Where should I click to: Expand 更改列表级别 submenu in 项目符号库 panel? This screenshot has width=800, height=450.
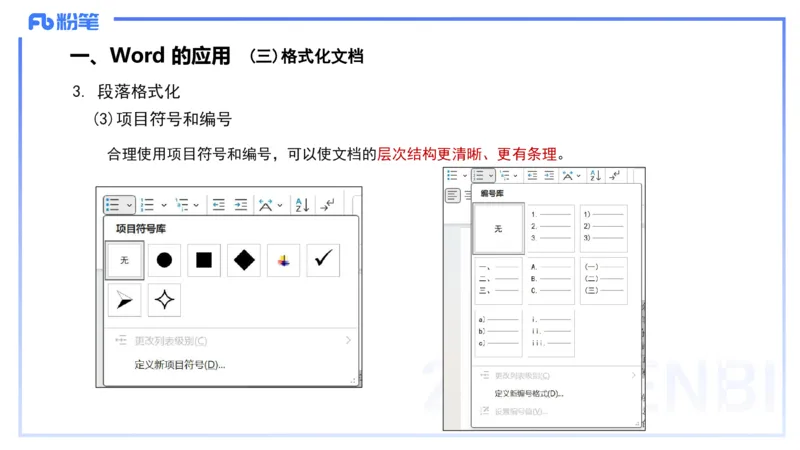(348, 340)
